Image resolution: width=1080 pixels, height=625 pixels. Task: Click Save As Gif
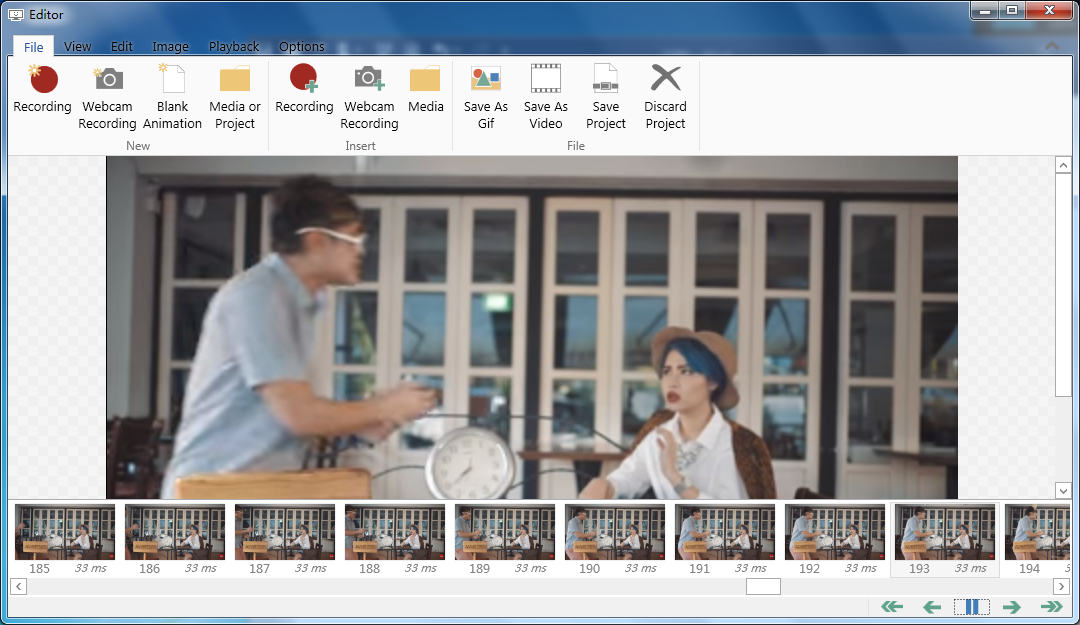[486, 96]
